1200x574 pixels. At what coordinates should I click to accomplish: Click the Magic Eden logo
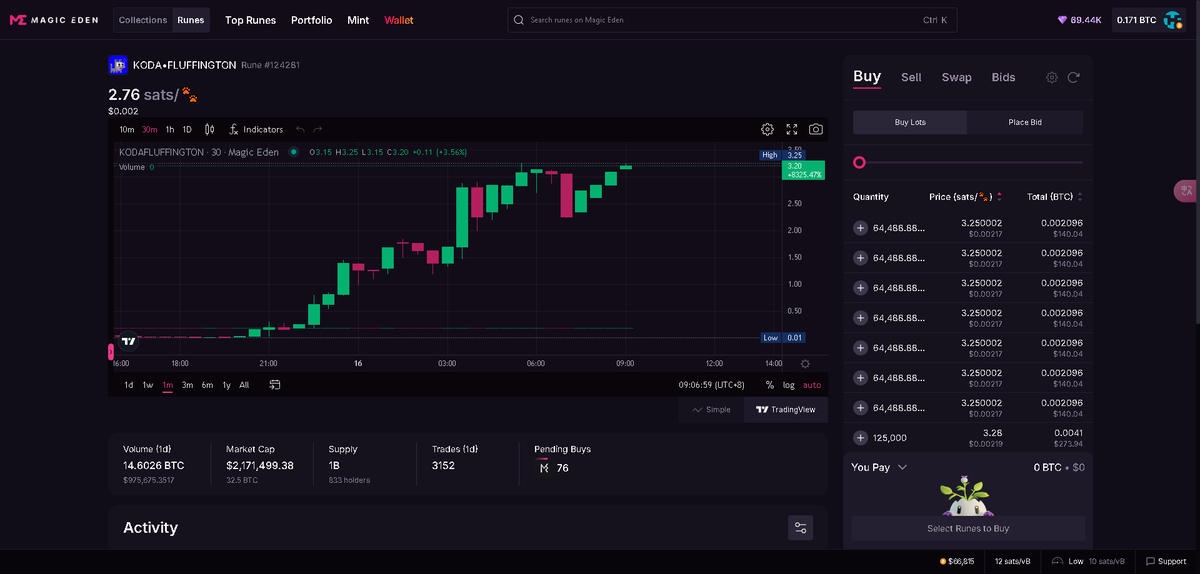point(55,20)
